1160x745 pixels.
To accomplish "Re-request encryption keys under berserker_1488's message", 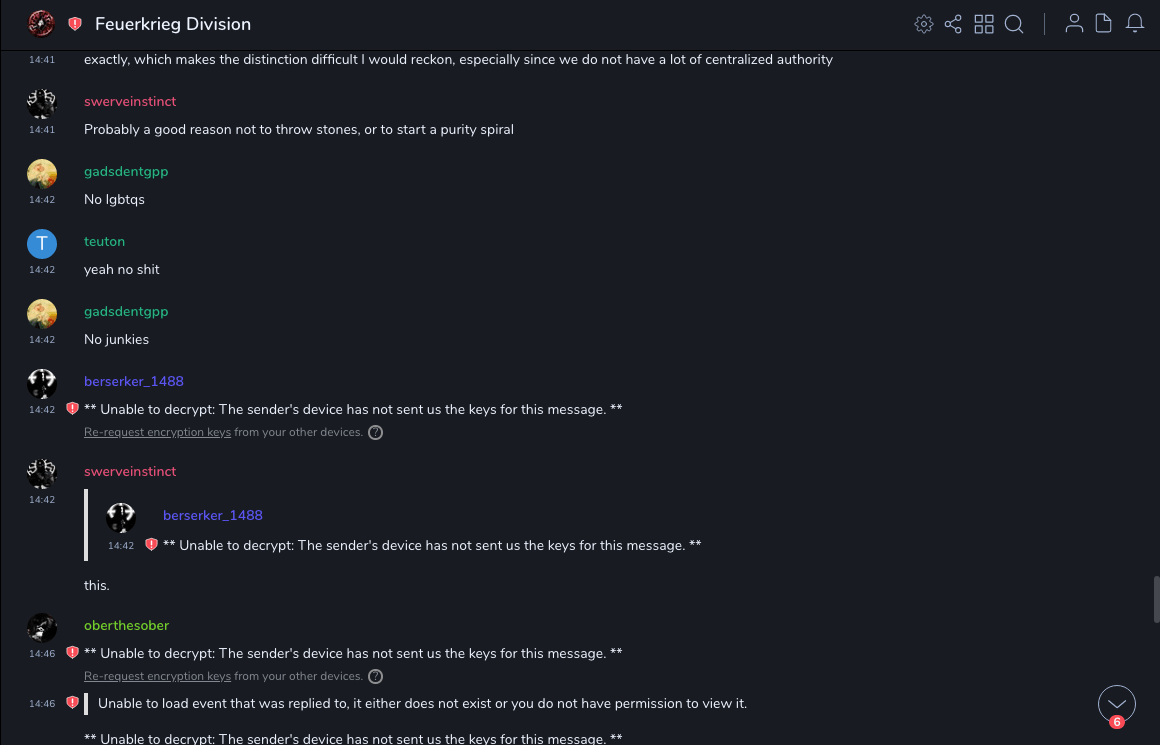I will pos(157,433).
